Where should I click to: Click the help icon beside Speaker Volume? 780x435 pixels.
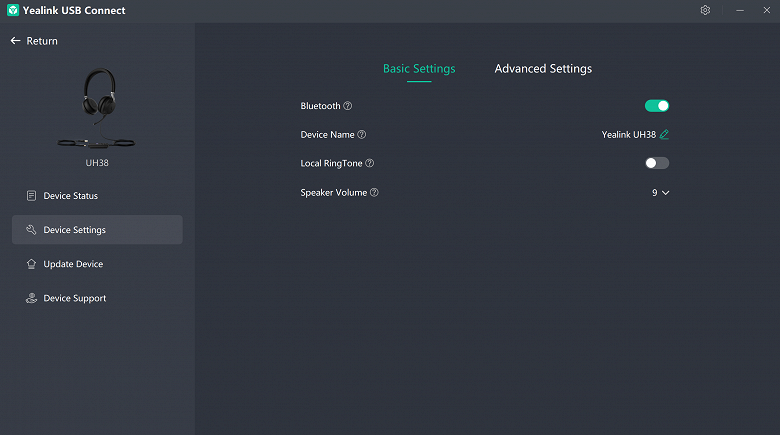374,192
